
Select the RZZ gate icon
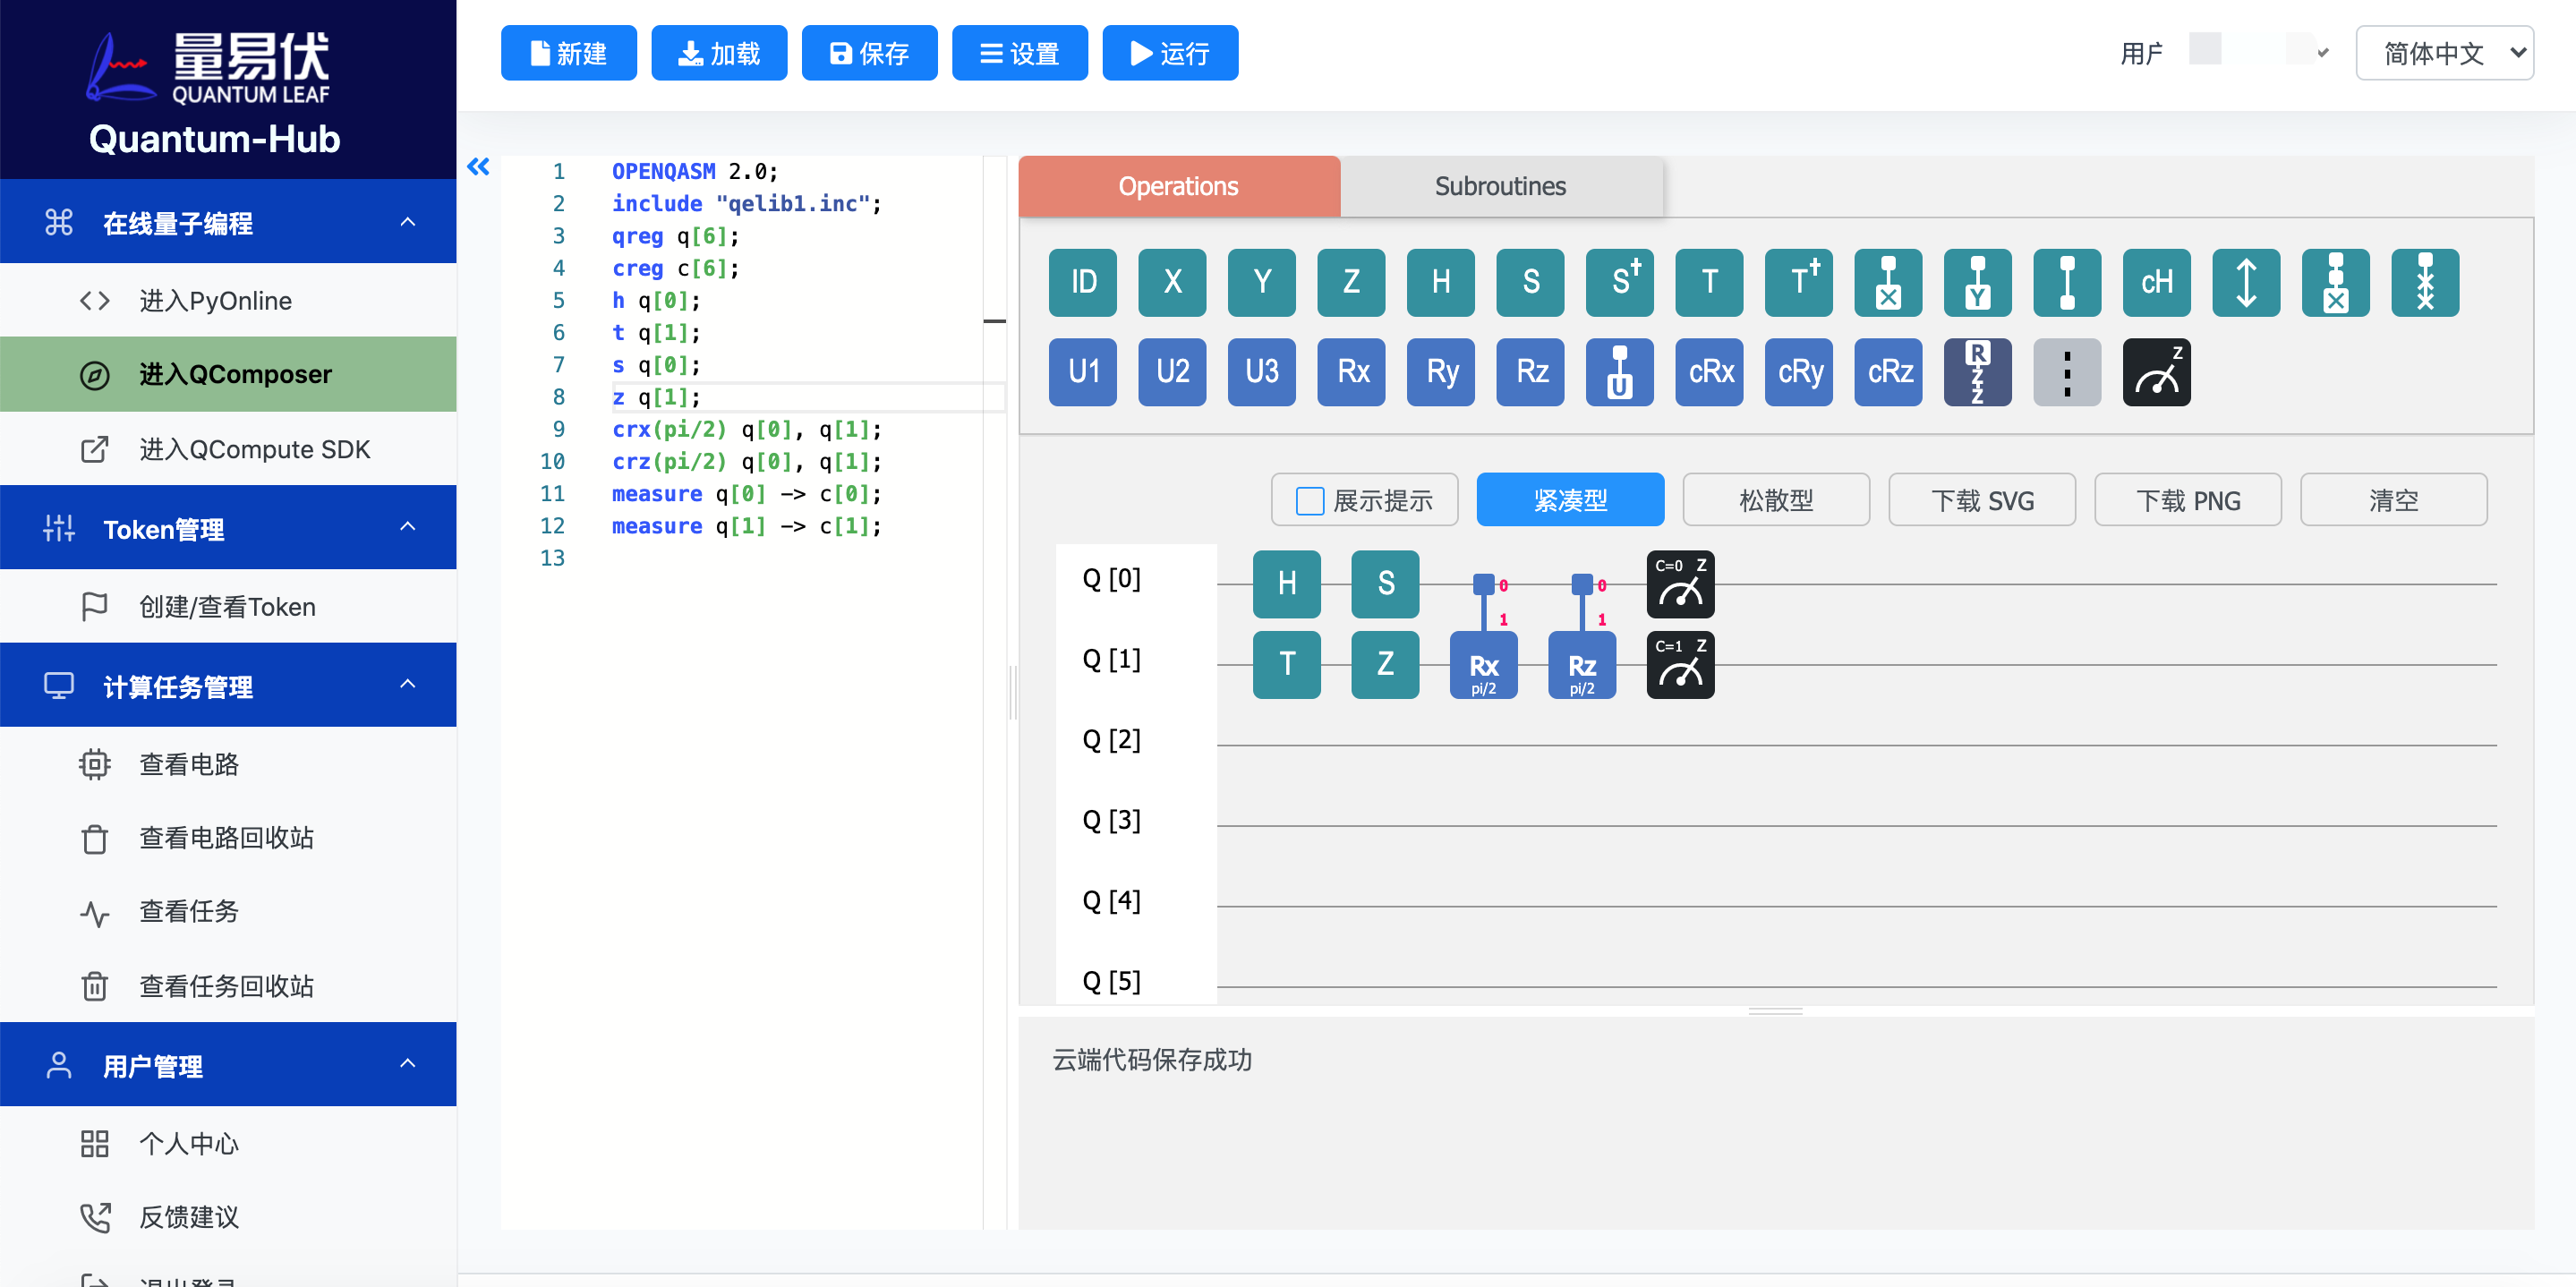pos(1978,372)
